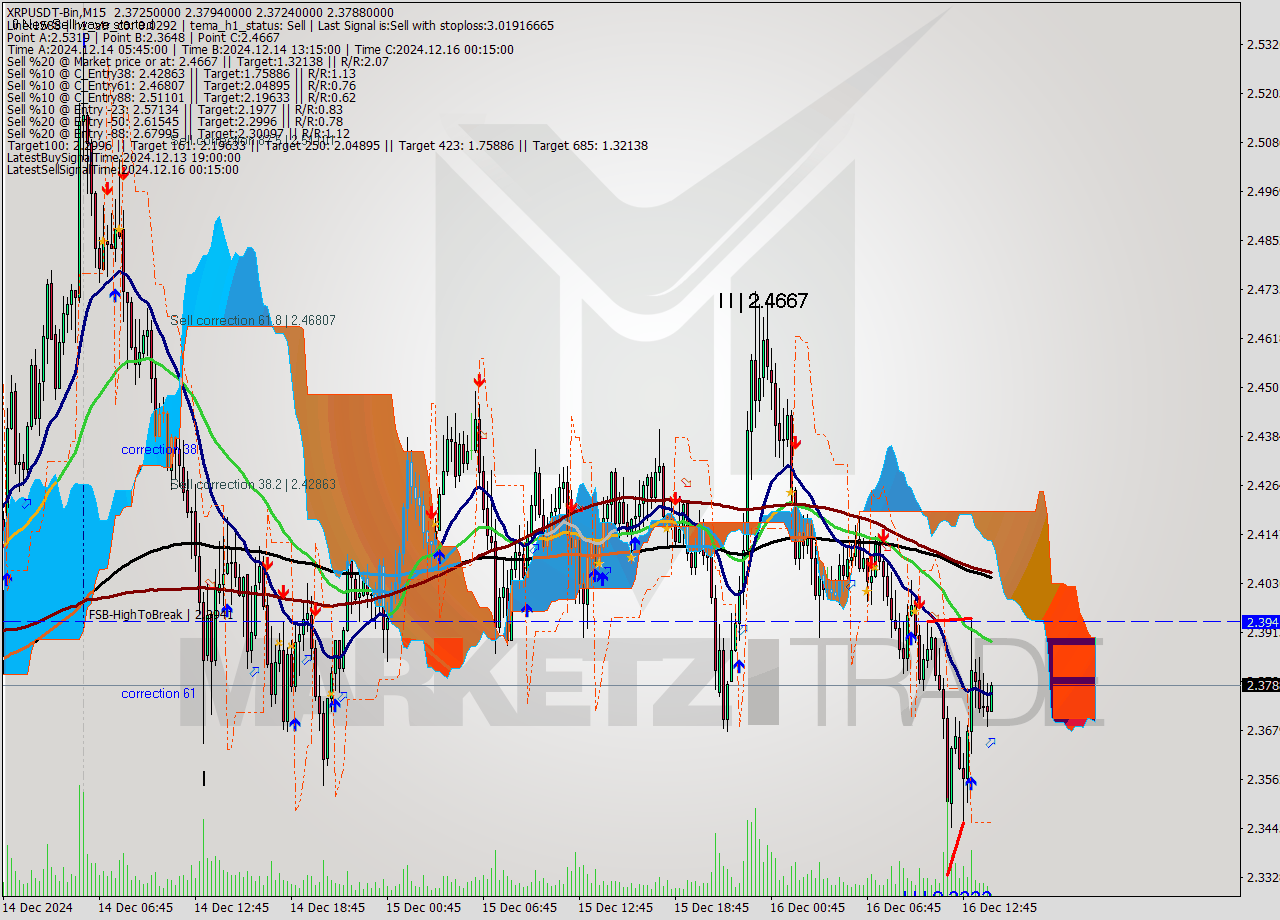Click the 'Sell %10 @ C_Entry38: 2.42863' line
The width and height of the screenshot is (1280, 920).
[181, 73]
